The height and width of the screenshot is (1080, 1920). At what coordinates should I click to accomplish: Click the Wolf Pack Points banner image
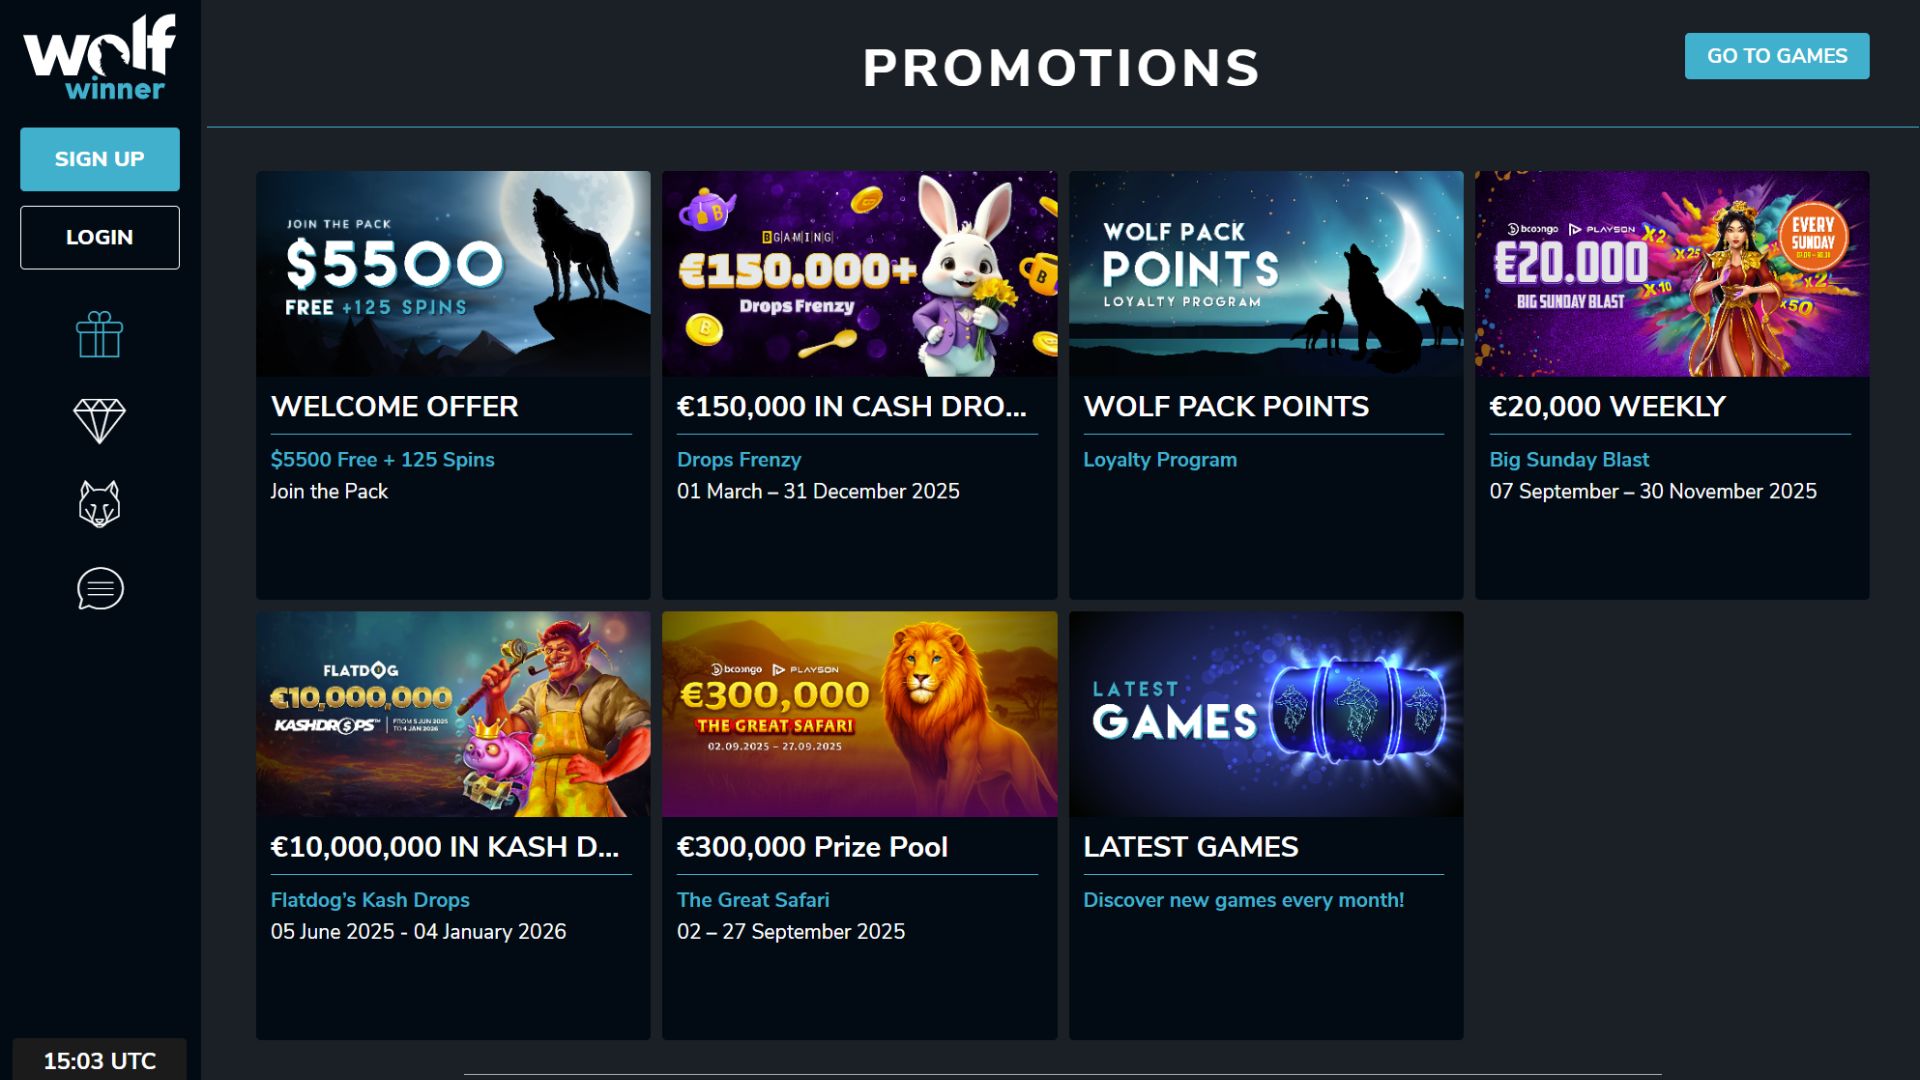(x=1265, y=273)
